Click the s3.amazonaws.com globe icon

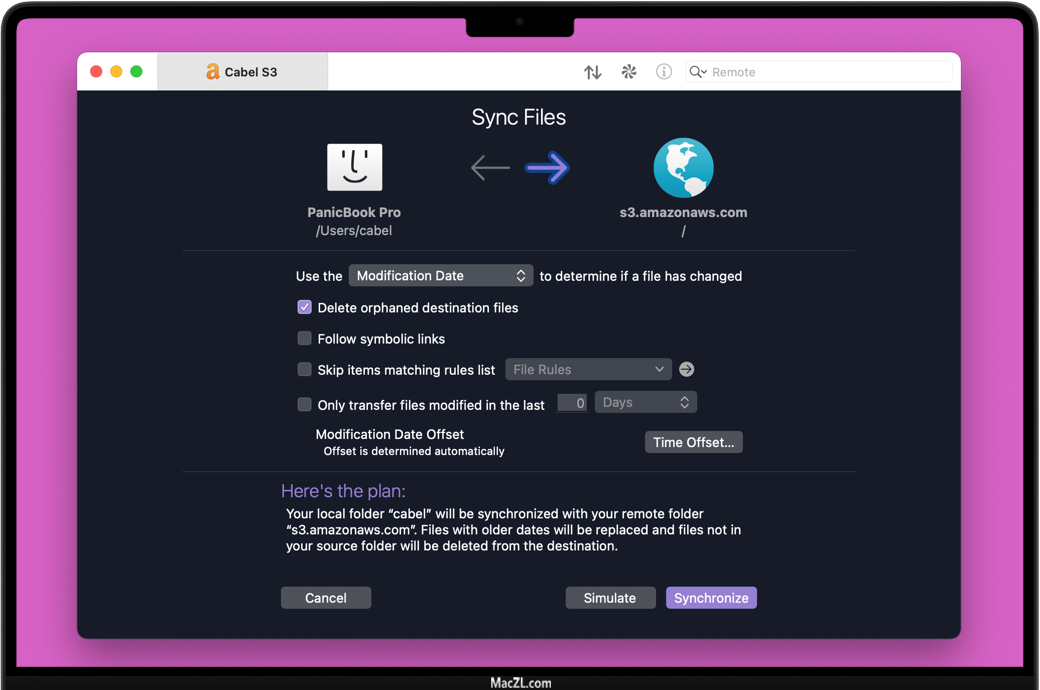coord(683,168)
